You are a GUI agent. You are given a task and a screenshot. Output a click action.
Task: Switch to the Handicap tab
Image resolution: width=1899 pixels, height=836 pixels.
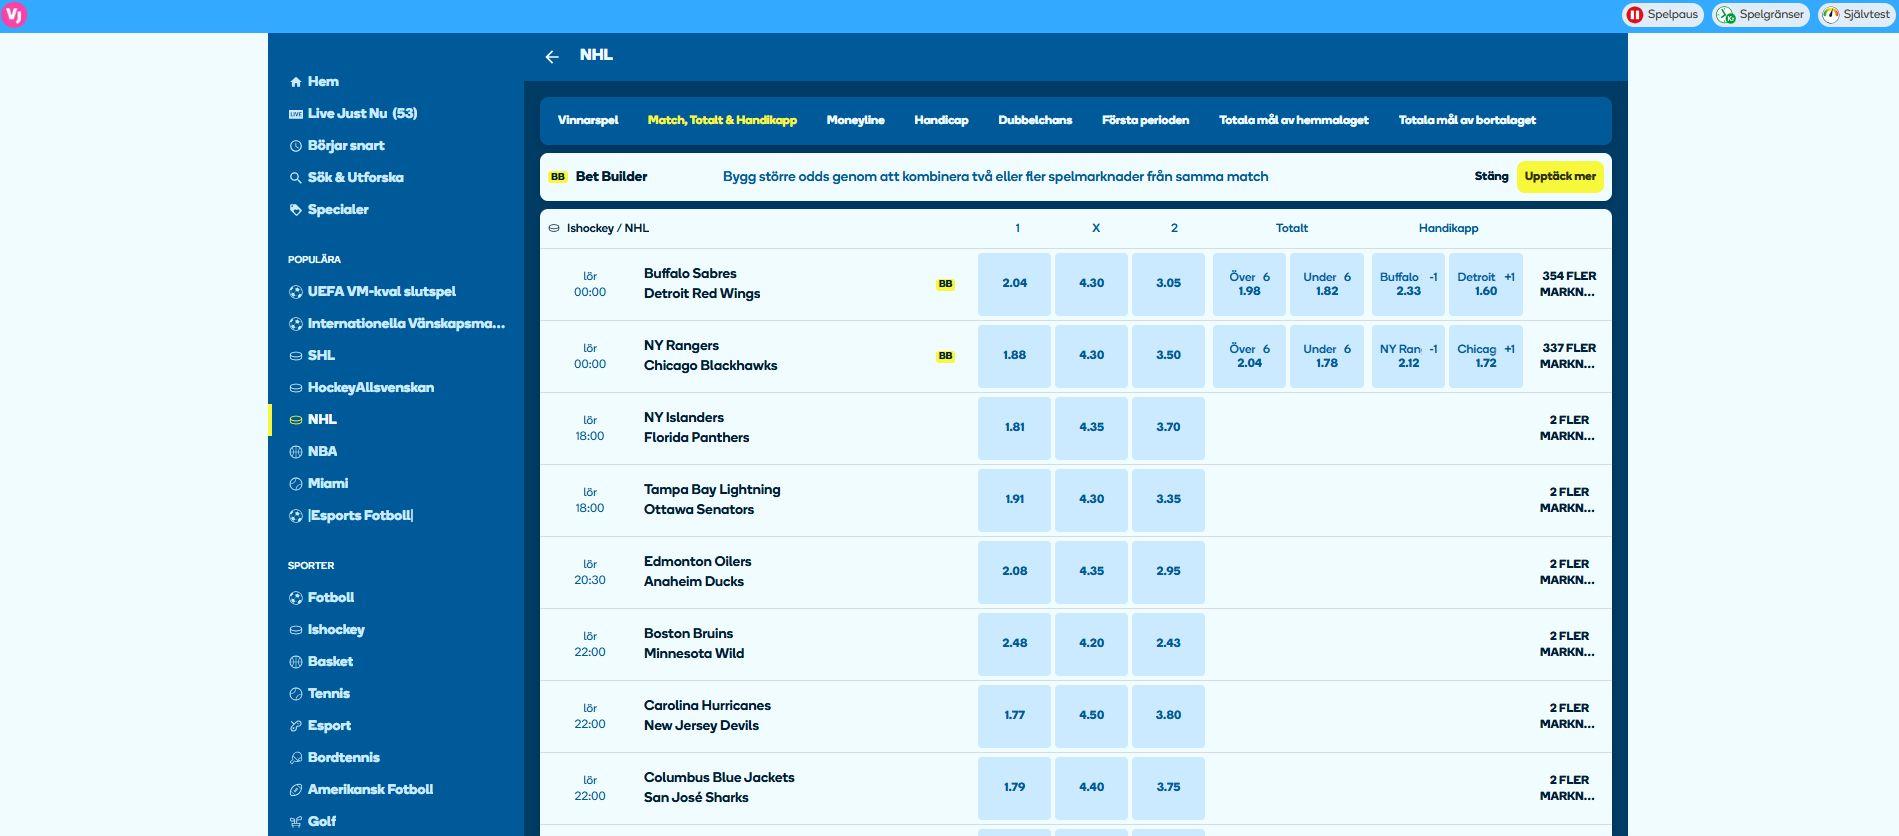coord(941,120)
